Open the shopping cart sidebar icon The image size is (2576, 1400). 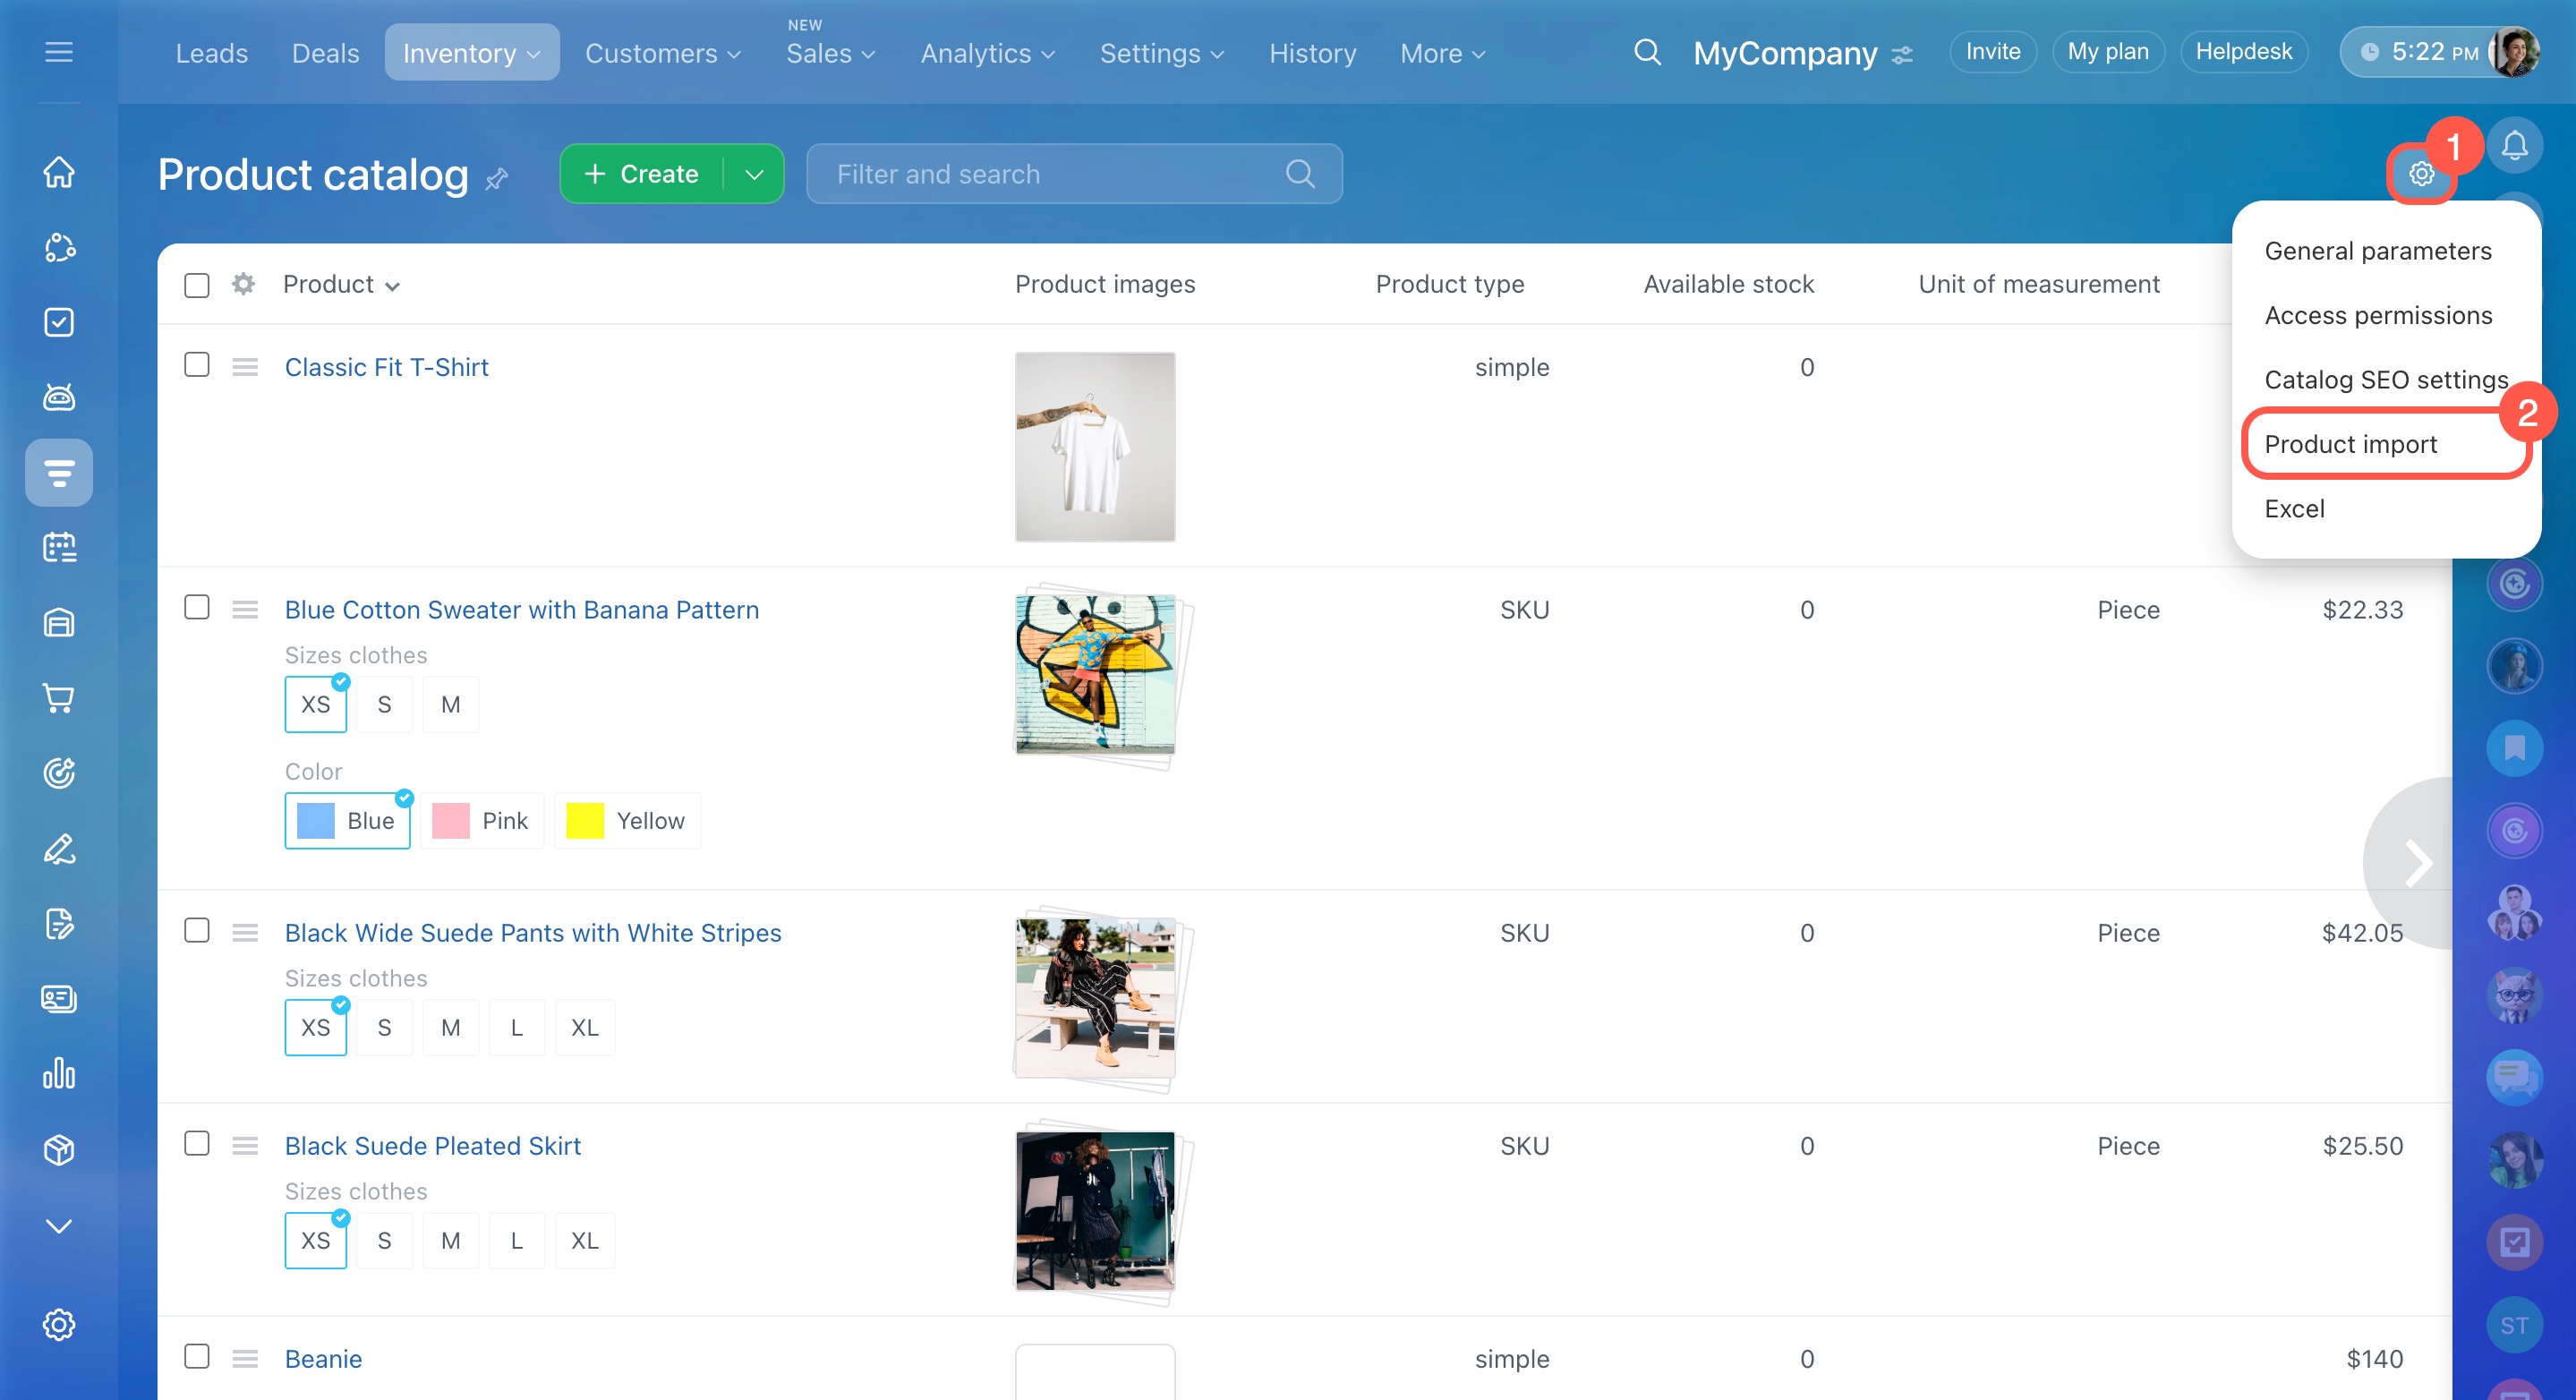pos(59,698)
